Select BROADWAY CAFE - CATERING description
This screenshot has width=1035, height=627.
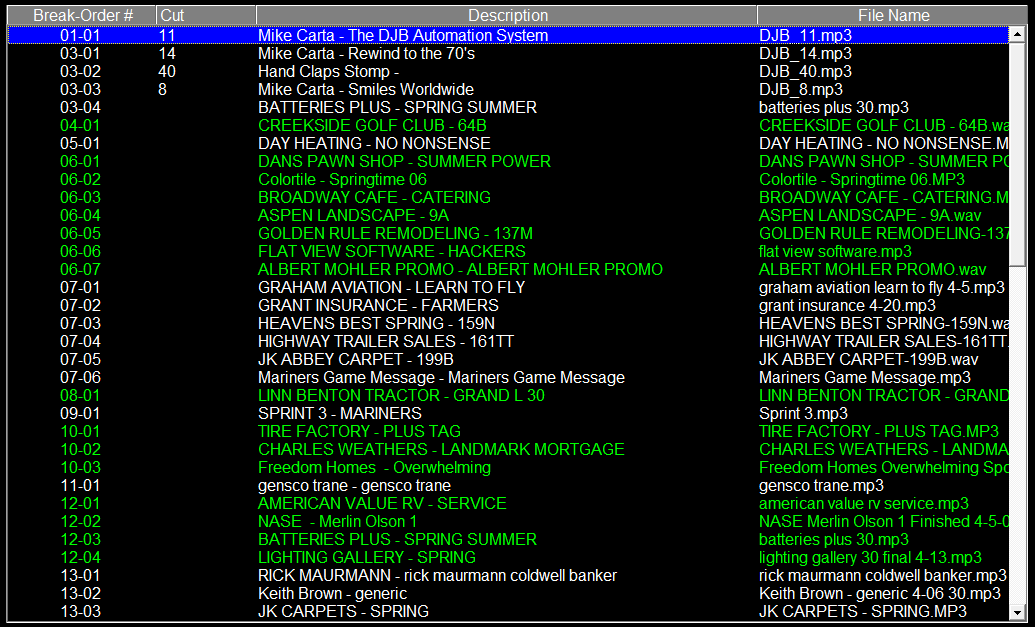[374, 197]
